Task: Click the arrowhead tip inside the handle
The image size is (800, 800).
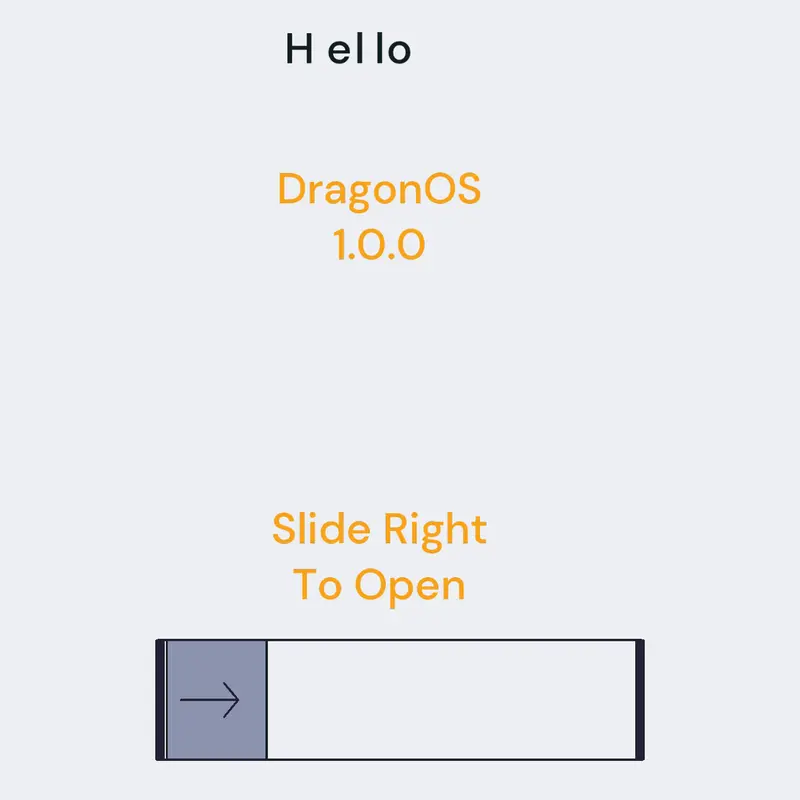Action: 237,699
